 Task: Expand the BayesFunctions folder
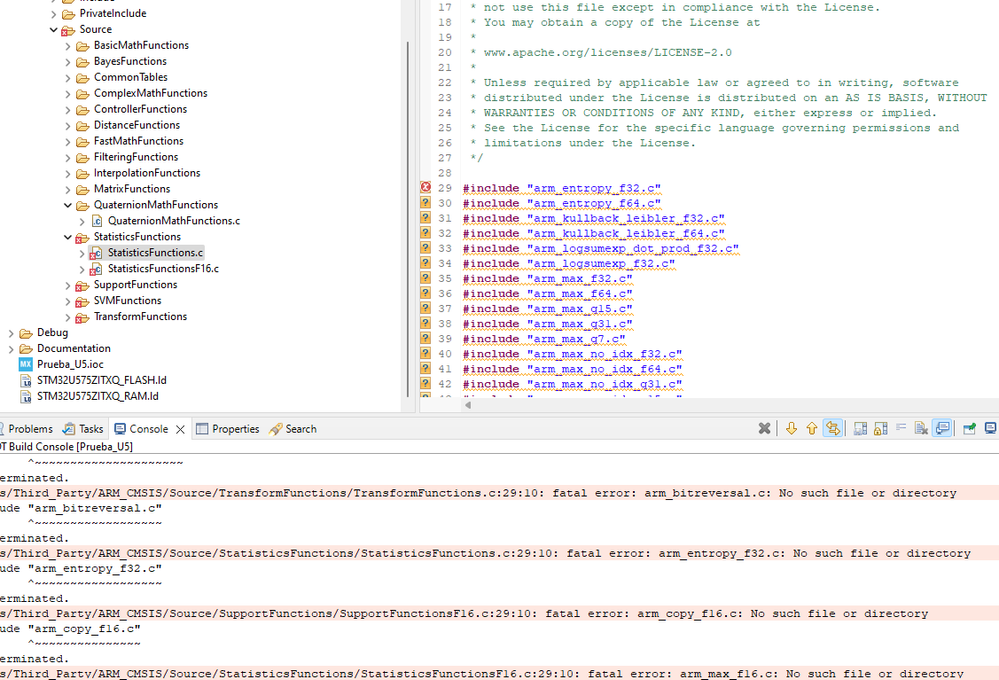[x=68, y=62]
